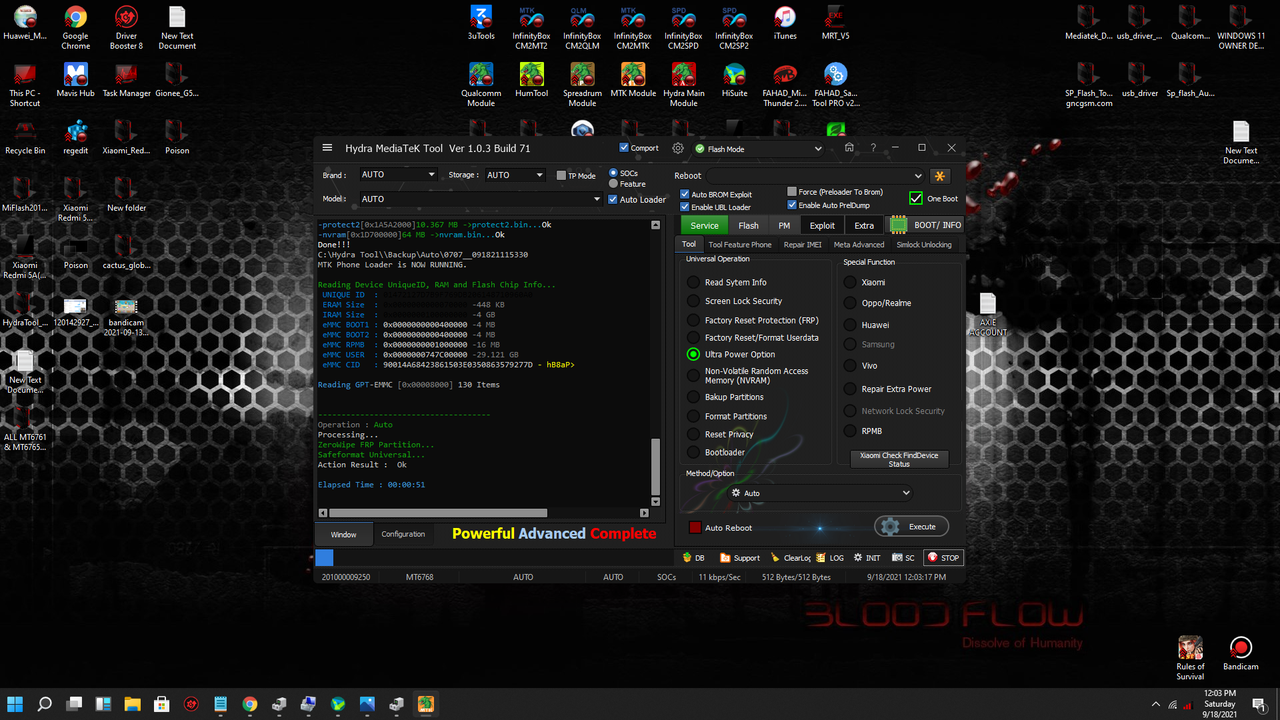Select the Feature radio button
This screenshot has height=720, width=1280.
(613, 184)
